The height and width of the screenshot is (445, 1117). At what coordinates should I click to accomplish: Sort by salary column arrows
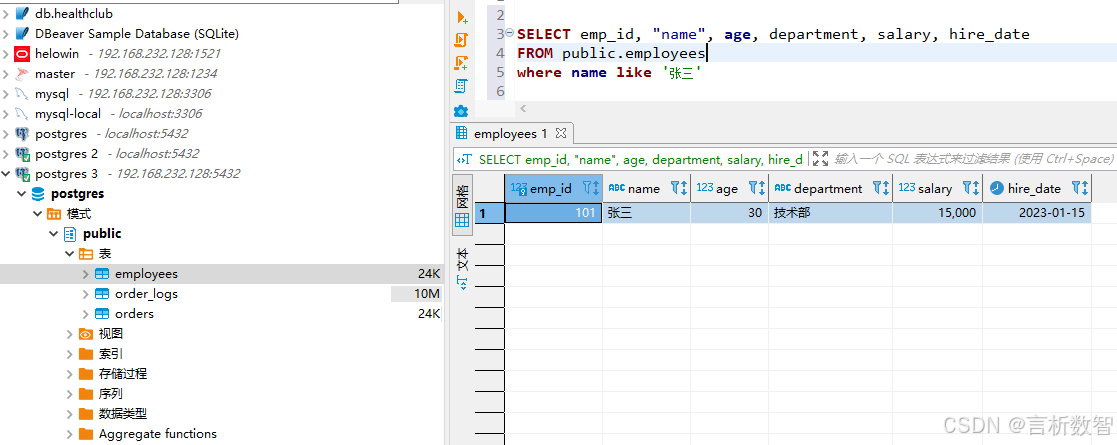[976, 188]
